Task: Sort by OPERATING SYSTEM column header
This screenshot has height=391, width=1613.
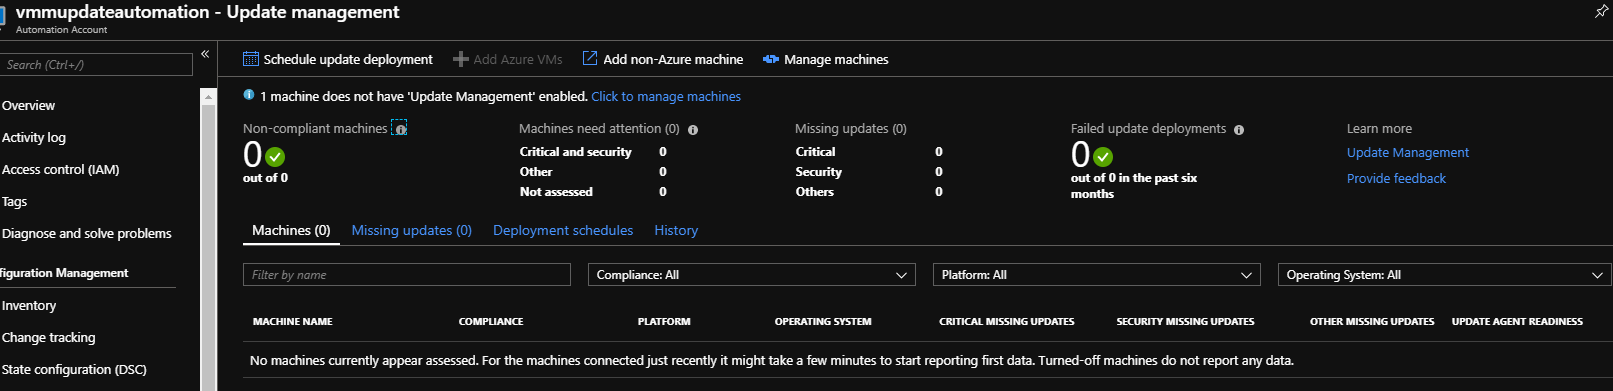Action: coord(823,322)
